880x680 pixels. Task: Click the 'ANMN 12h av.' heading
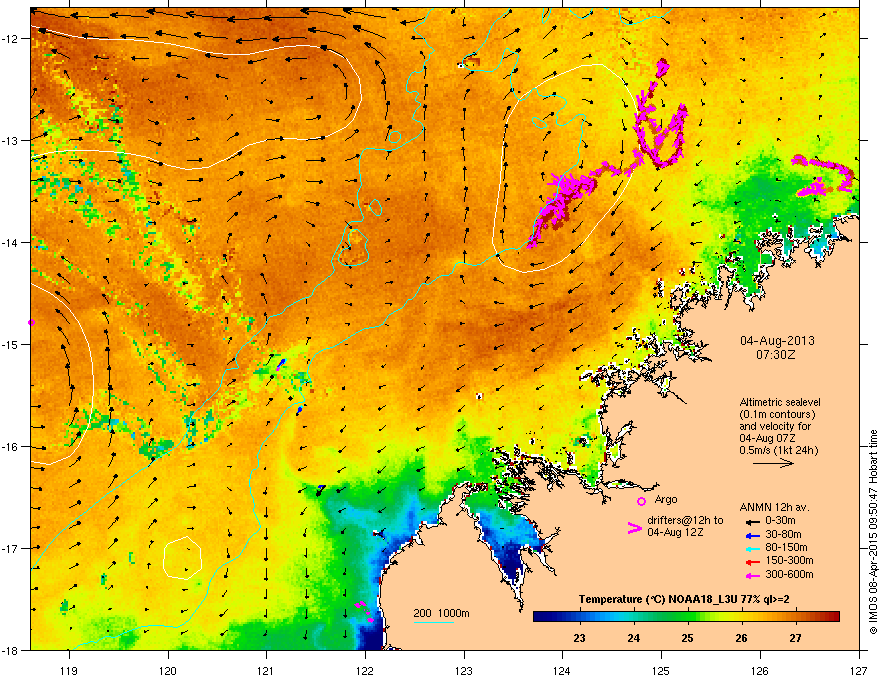coord(774,507)
